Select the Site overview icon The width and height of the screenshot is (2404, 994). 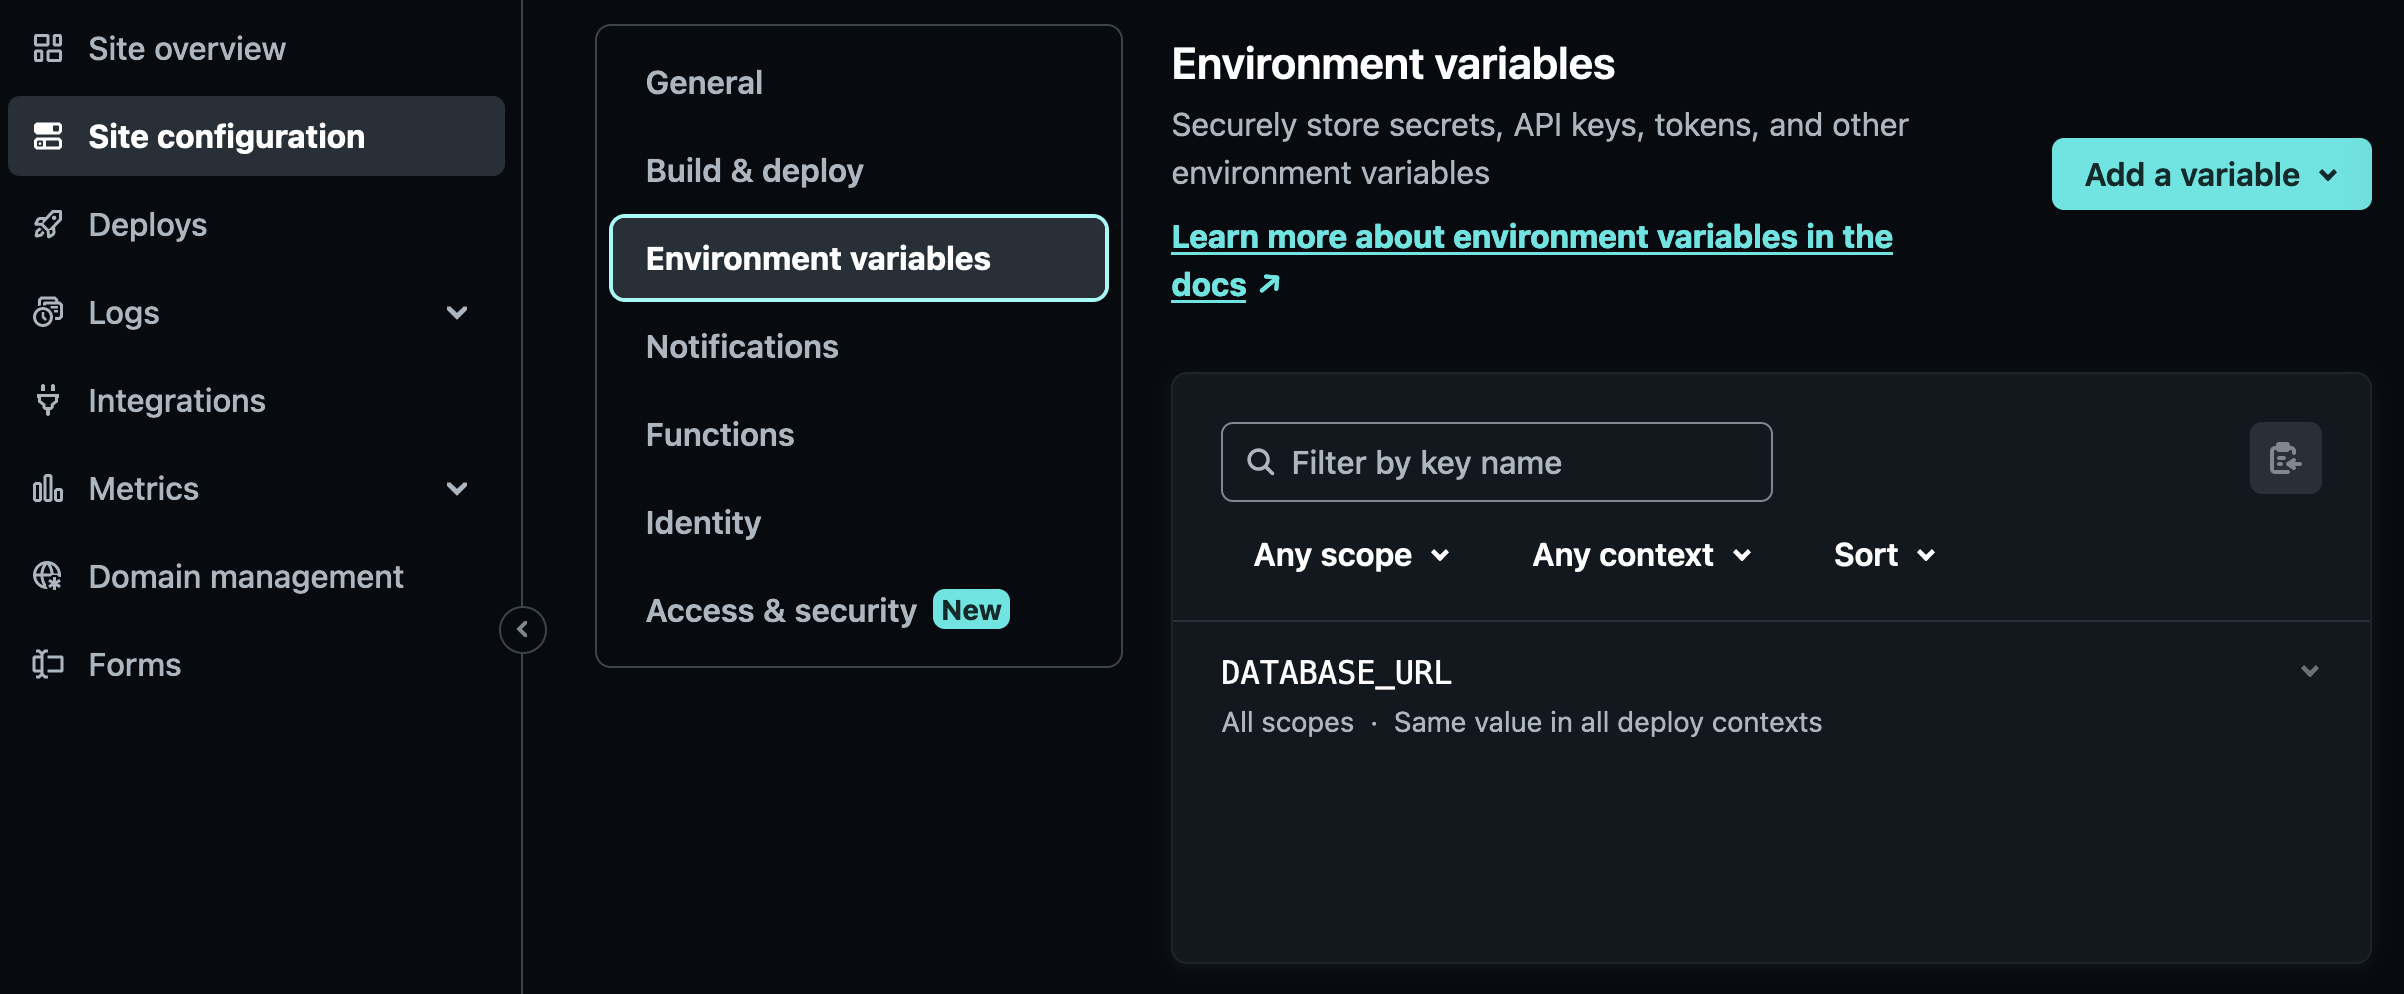(47, 47)
